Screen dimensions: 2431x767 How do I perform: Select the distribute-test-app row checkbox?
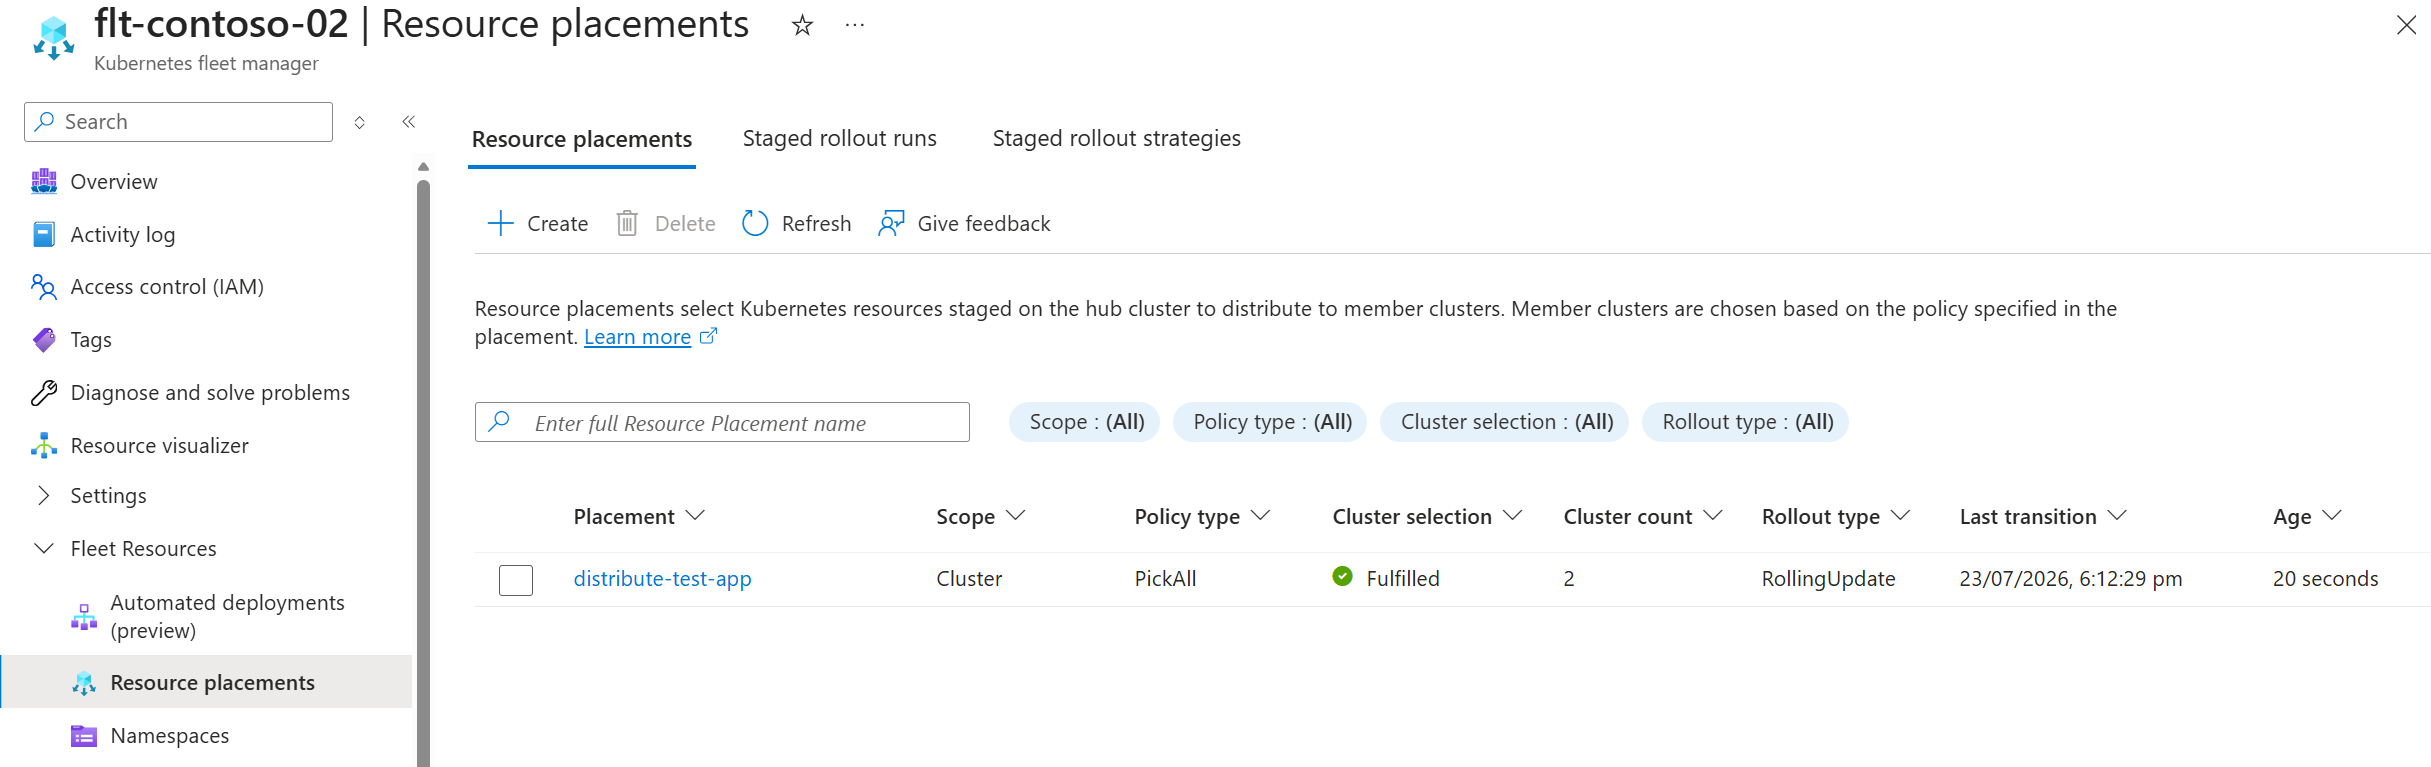tap(516, 580)
